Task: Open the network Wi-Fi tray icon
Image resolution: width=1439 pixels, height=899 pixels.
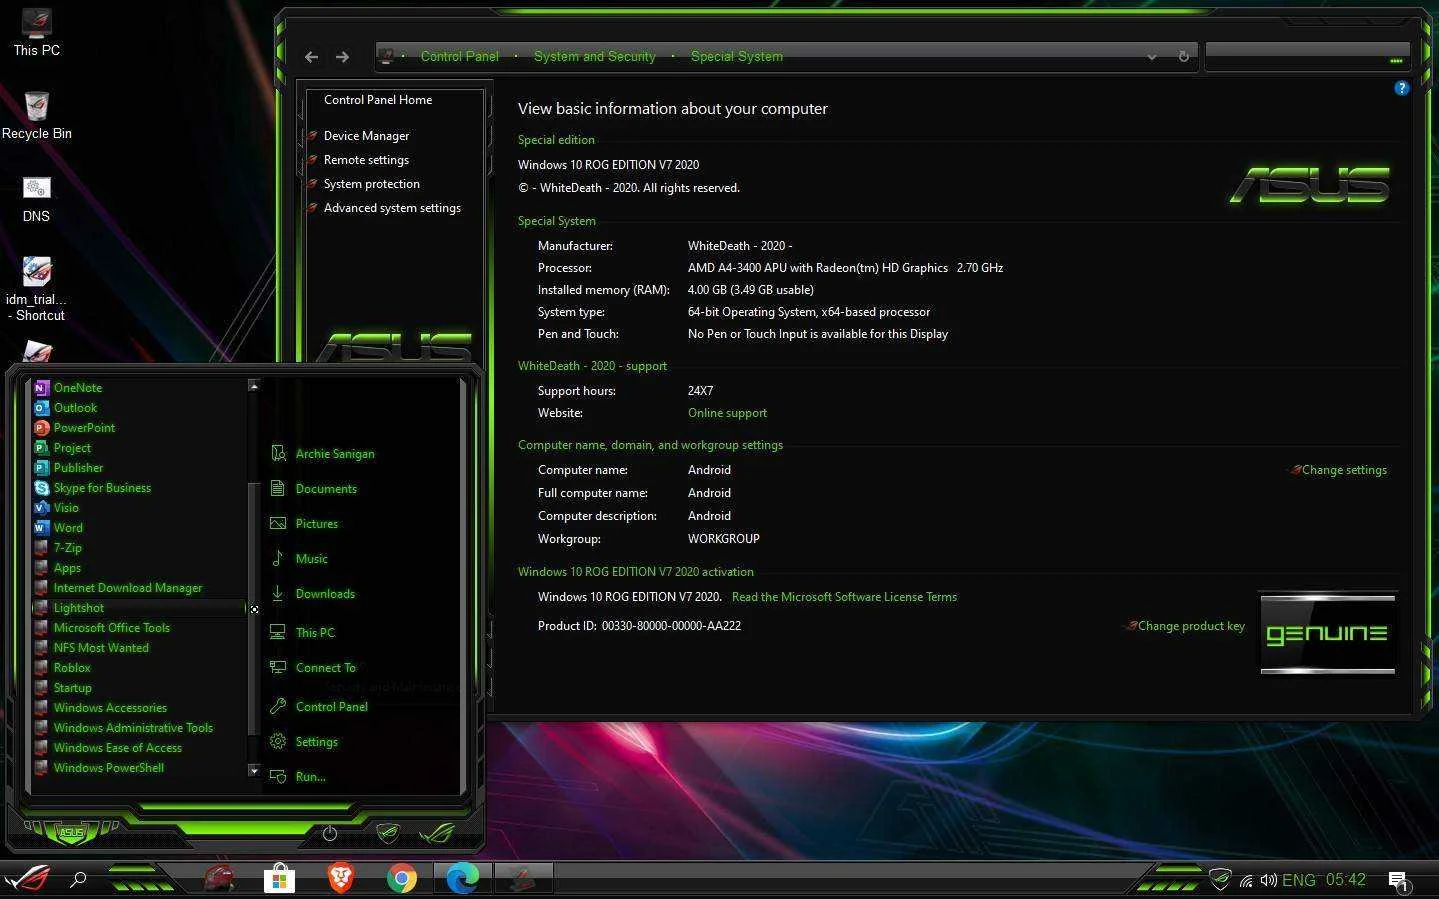Action: tap(1246, 881)
